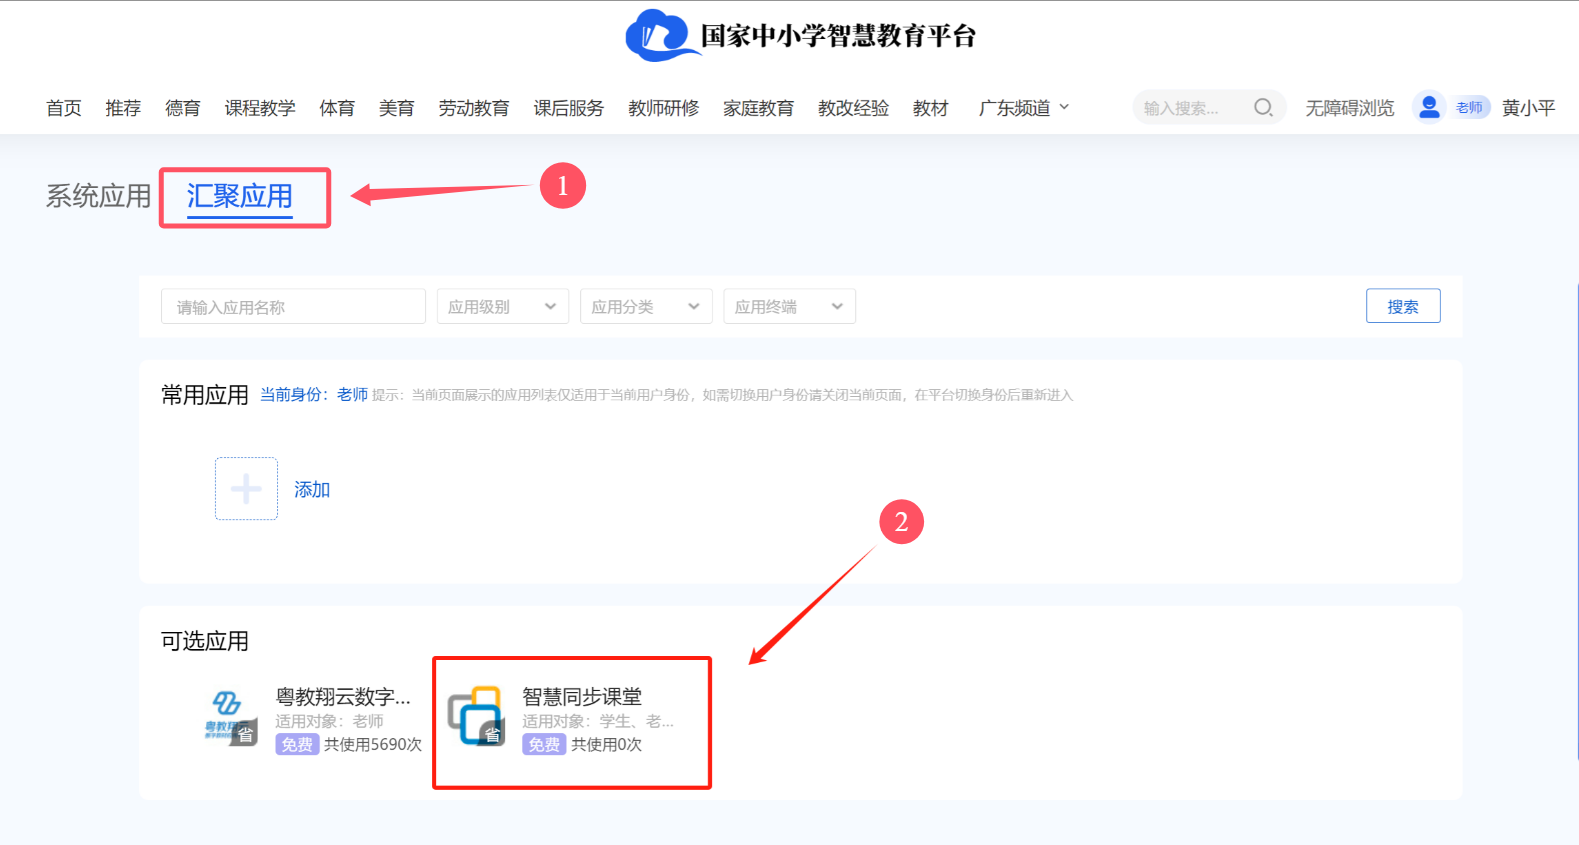Click the 免费 badge under 智慧同步课堂
The height and width of the screenshot is (845, 1579).
click(x=544, y=745)
